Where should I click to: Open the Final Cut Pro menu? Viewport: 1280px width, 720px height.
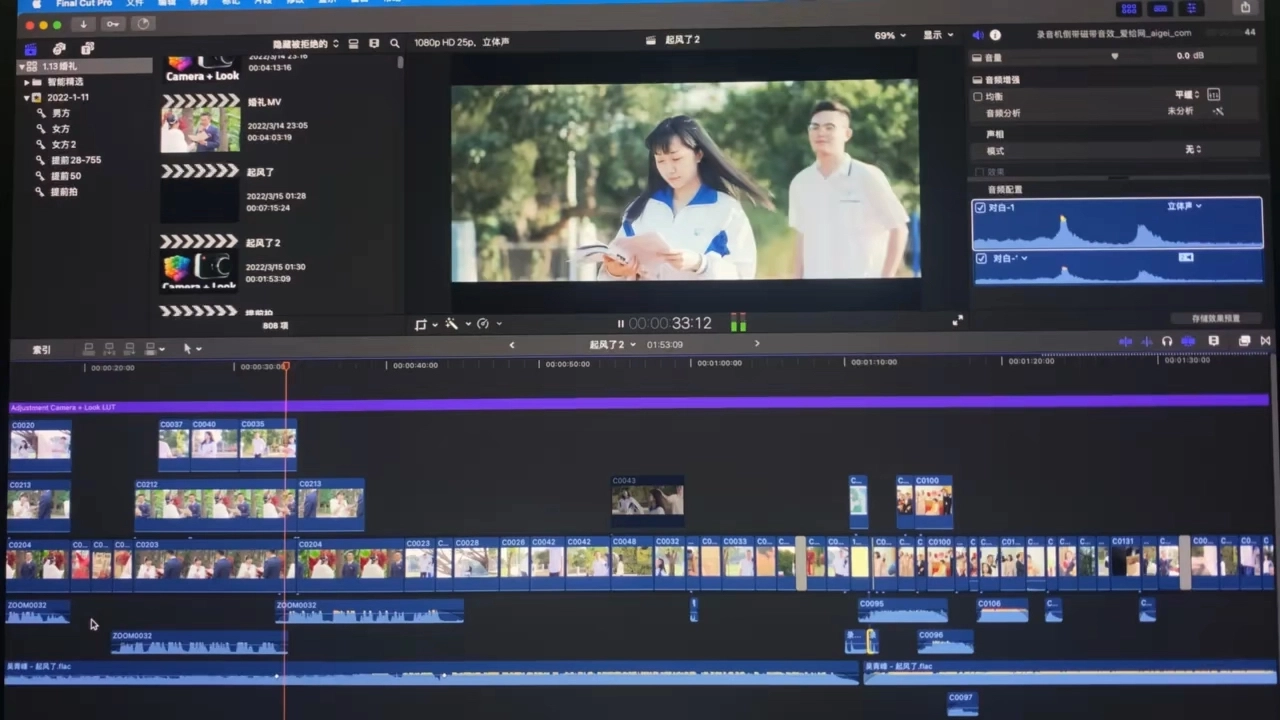(83, 4)
